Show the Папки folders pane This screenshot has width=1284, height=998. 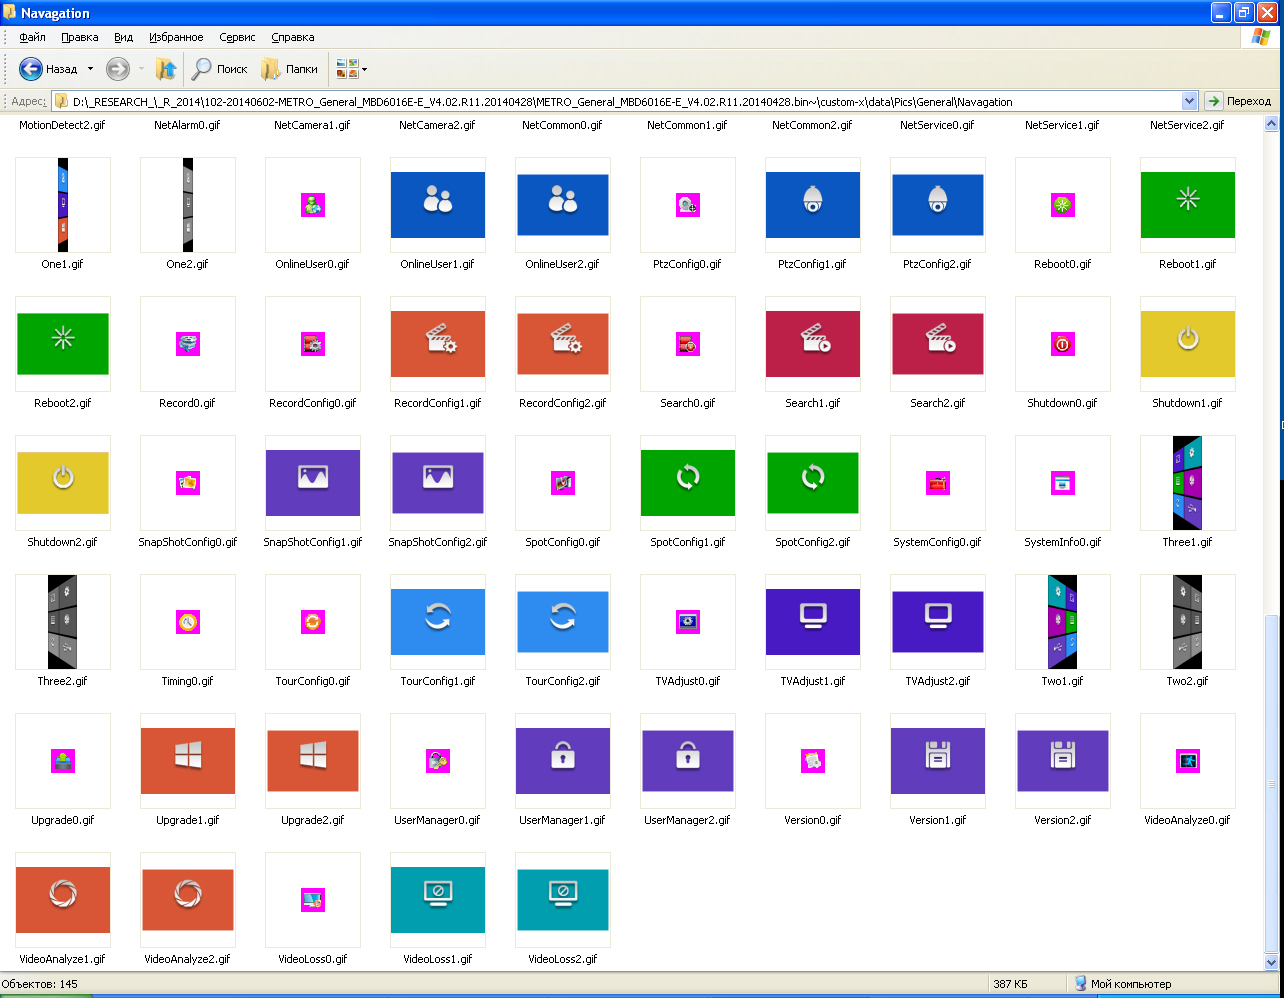tap(290, 69)
